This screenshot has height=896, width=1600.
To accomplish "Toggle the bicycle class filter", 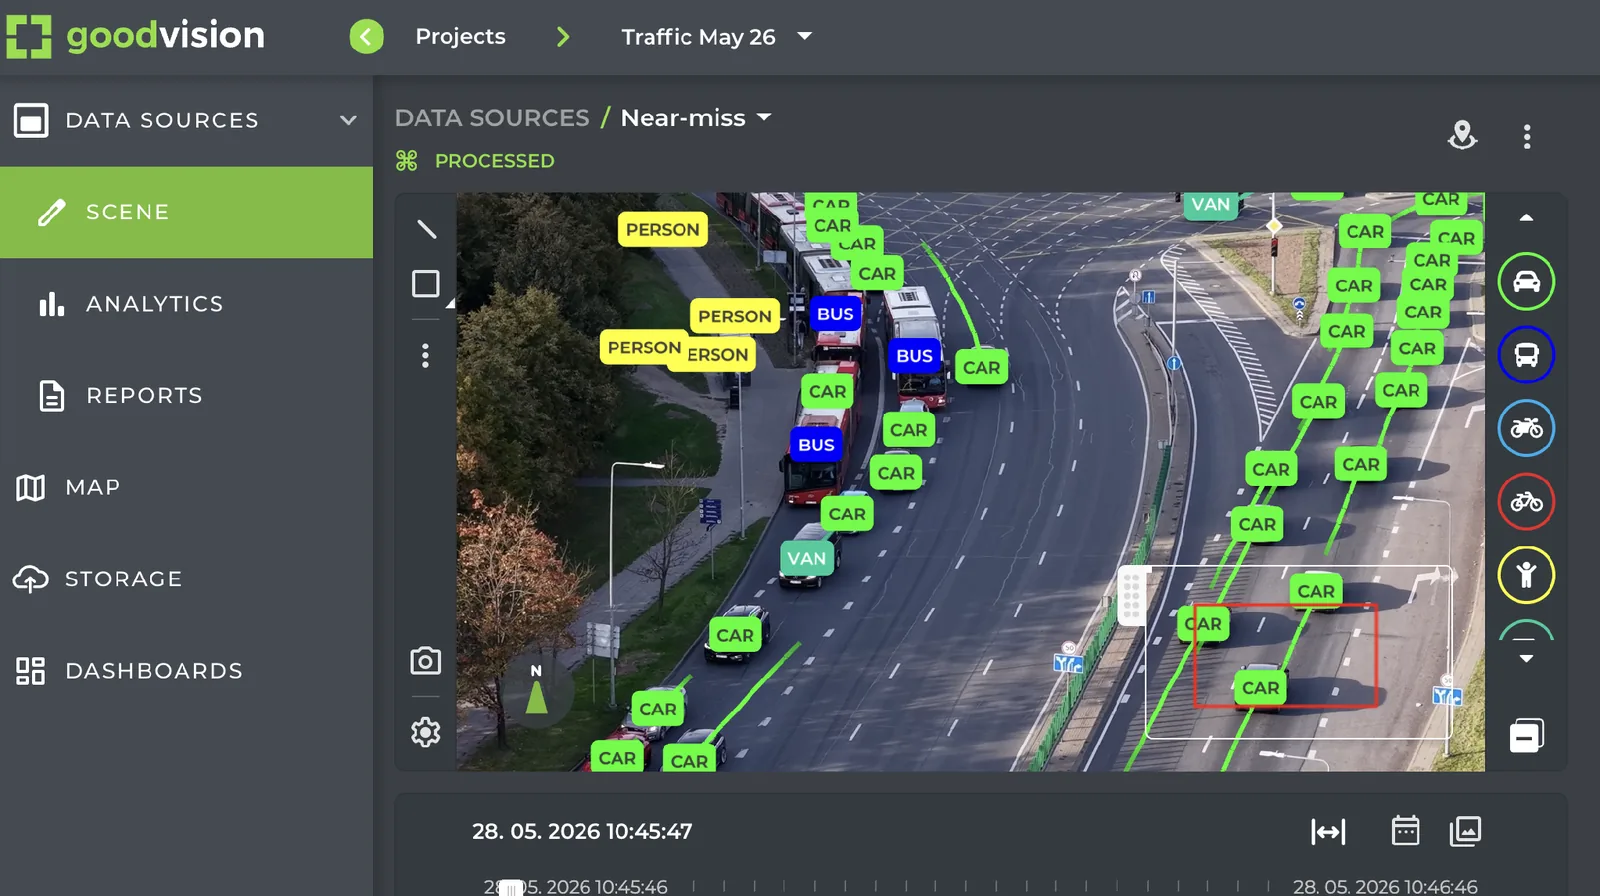I will [x=1526, y=501].
